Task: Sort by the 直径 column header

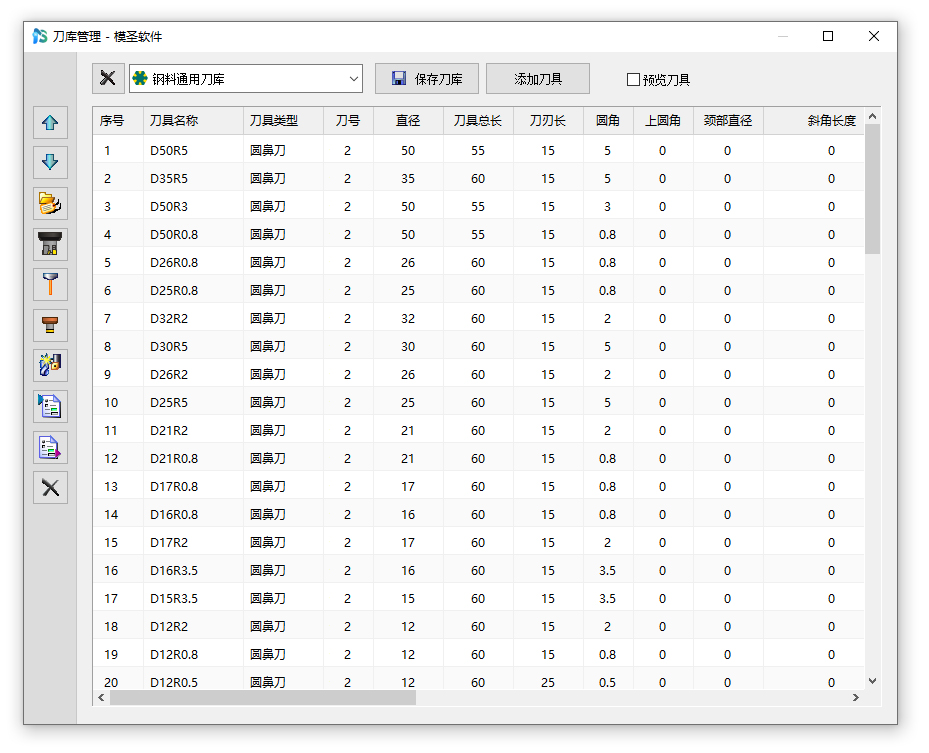Action: coord(408,121)
